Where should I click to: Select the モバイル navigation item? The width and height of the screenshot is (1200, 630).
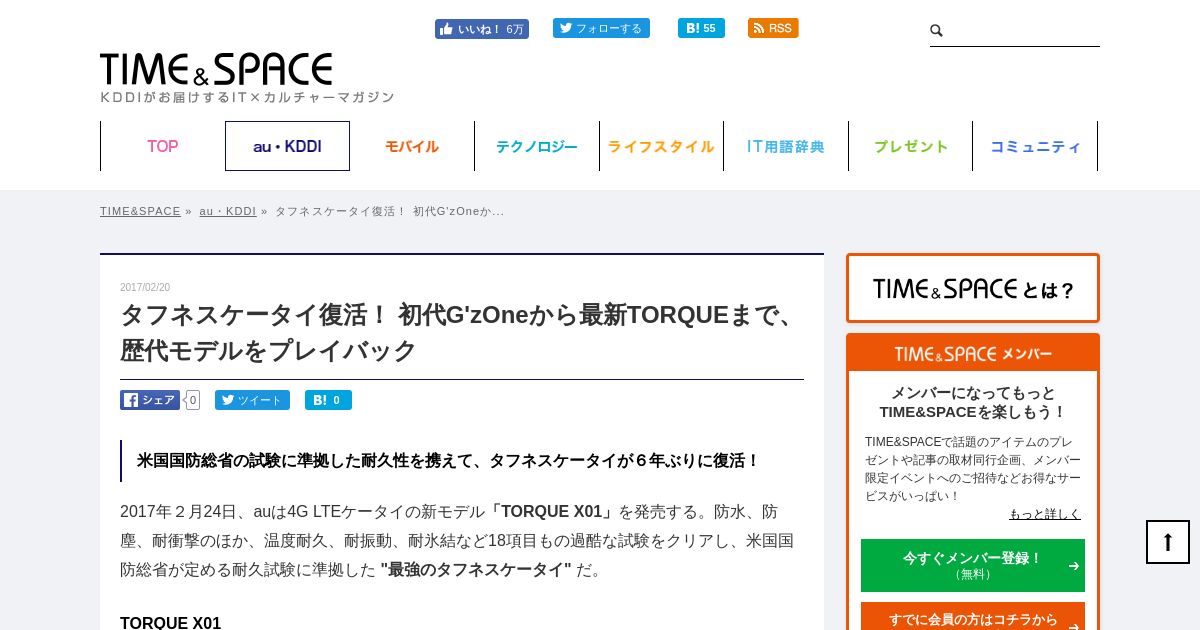pos(412,146)
